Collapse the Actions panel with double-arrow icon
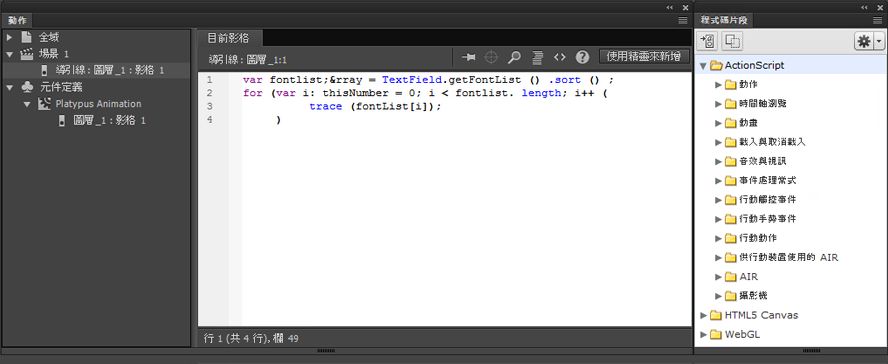The width and height of the screenshot is (888, 364). click(670, 7)
